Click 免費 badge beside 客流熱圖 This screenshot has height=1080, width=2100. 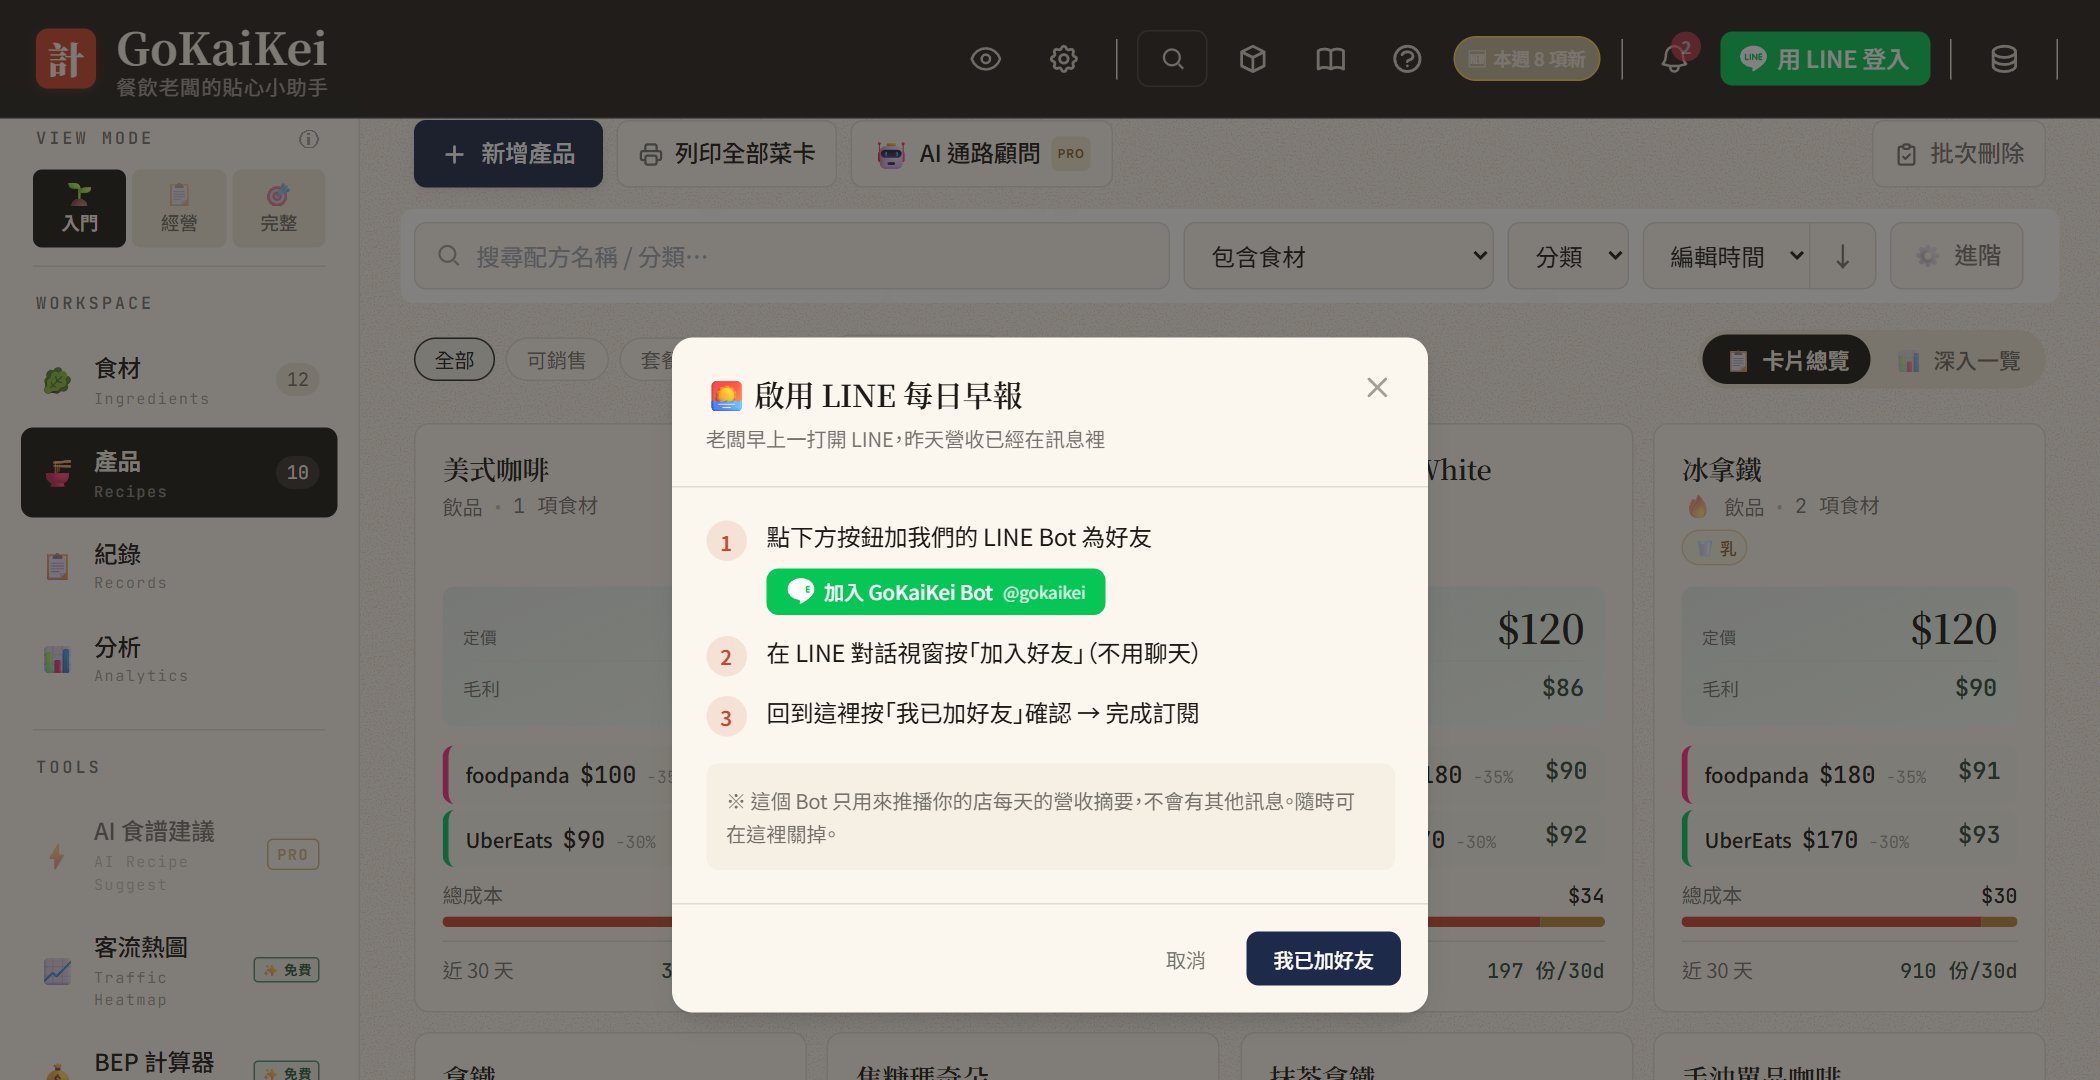point(286,970)
